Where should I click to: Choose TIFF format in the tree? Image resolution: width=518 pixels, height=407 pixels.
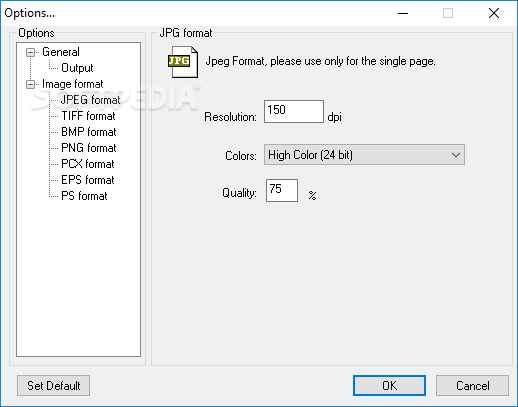[88, 116]
